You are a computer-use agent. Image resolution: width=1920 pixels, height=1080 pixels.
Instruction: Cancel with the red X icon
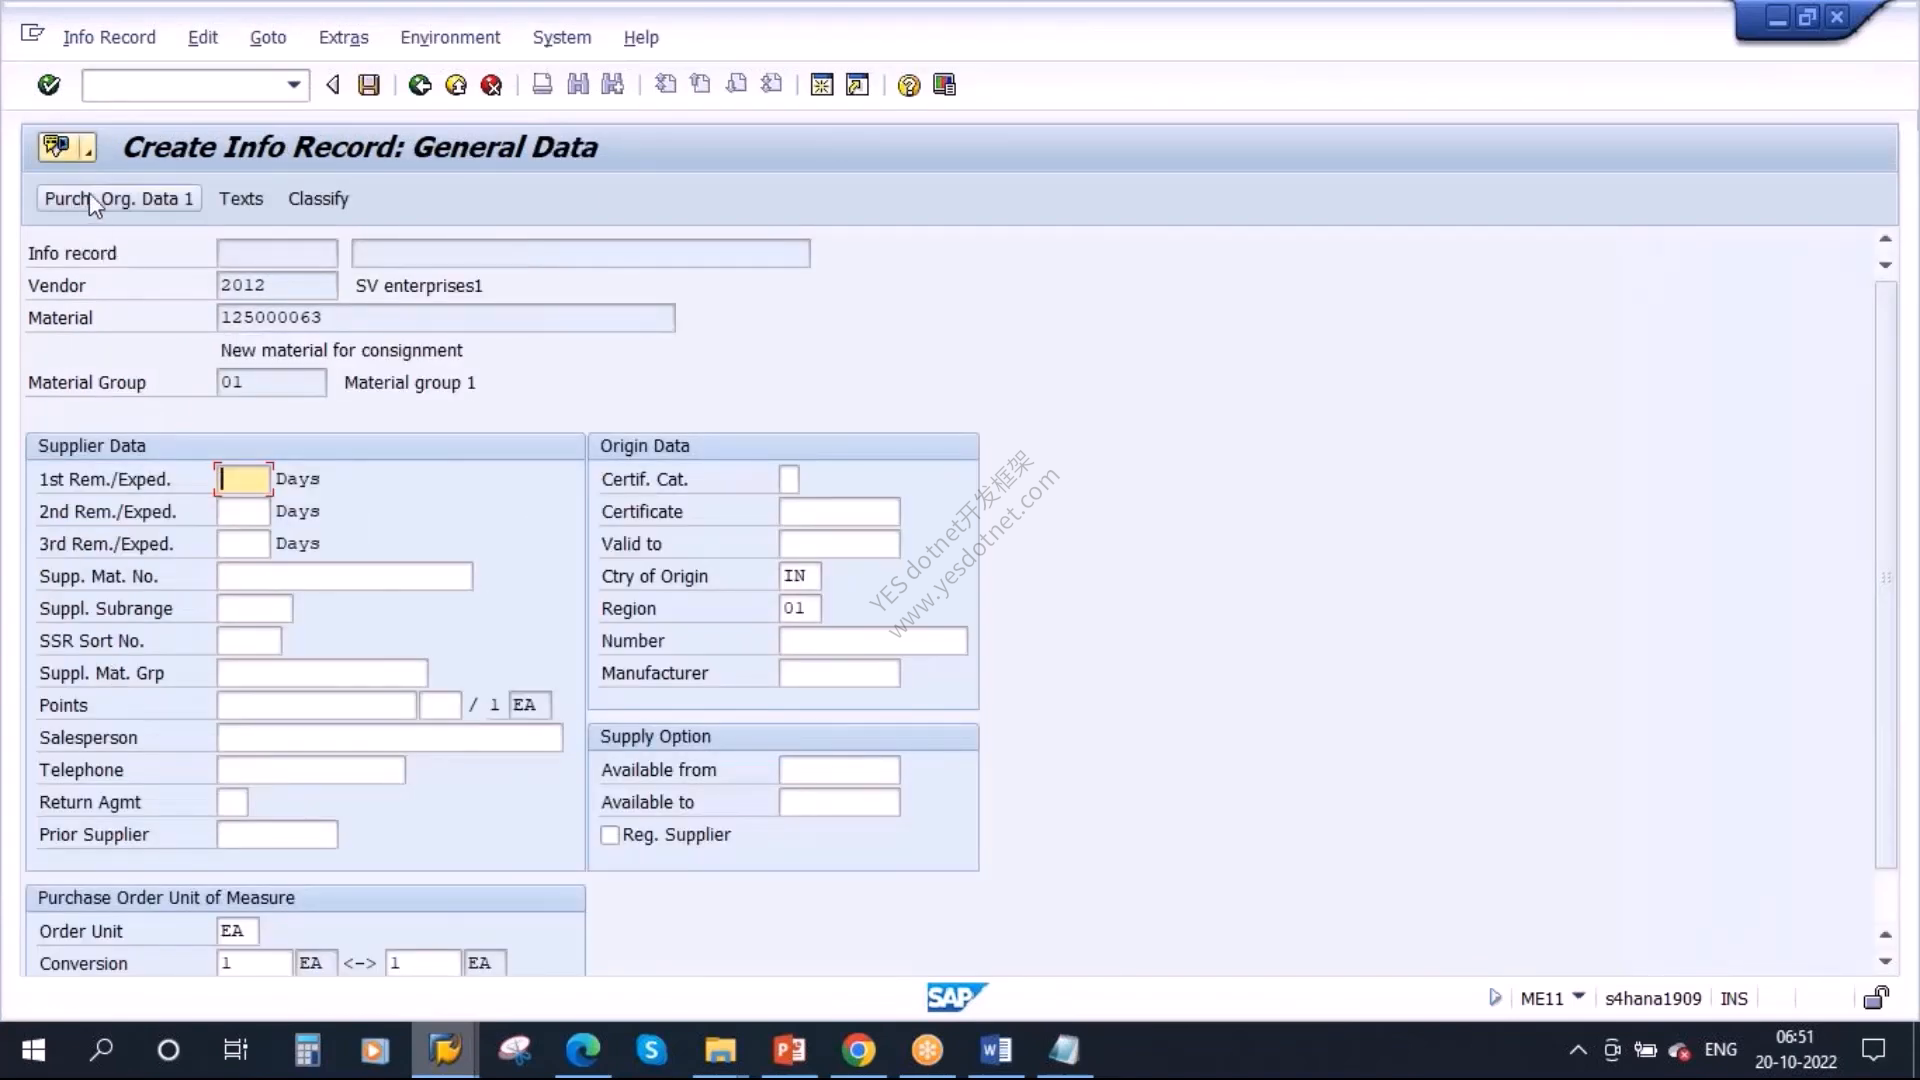tap(491, 85)
